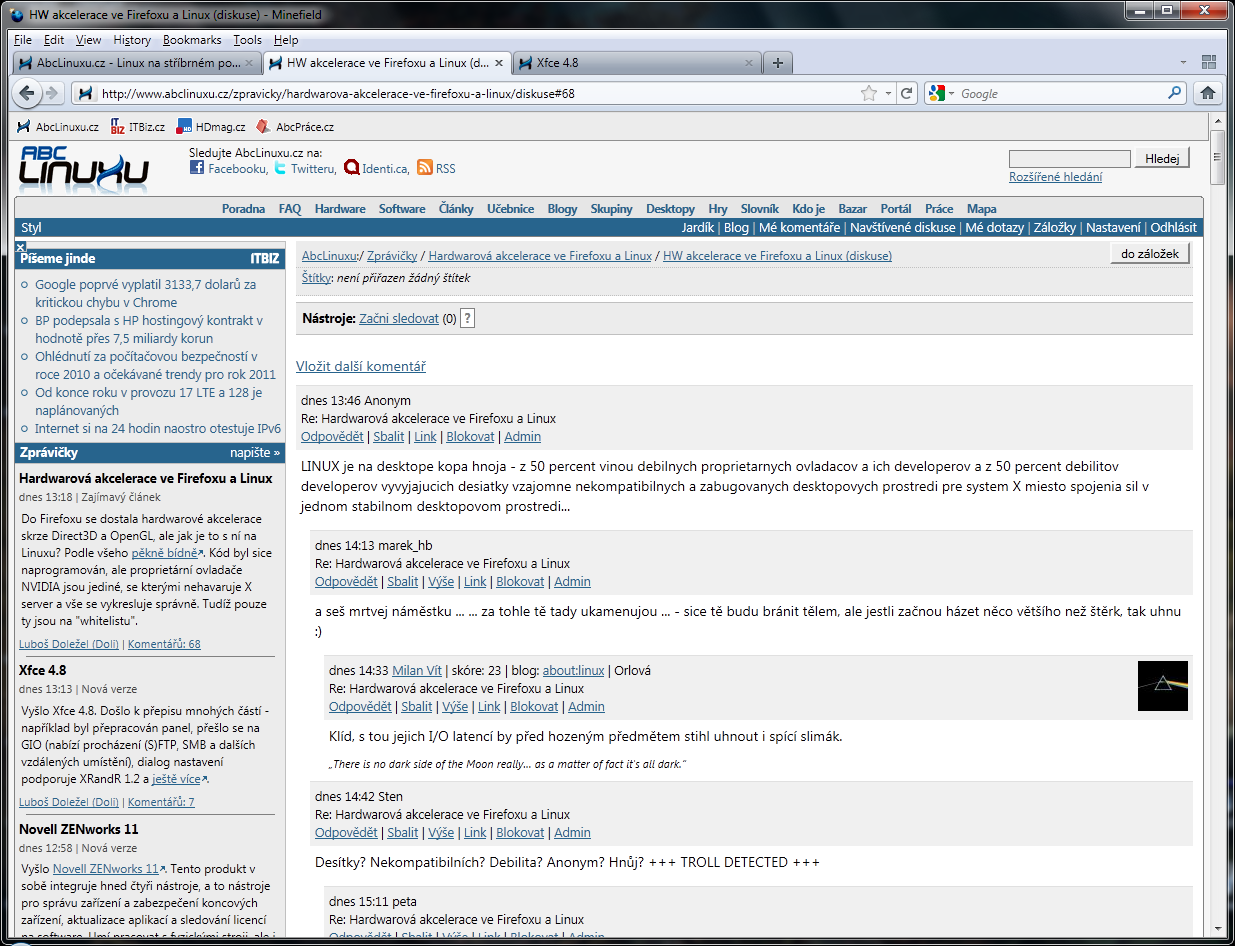The width and height of the screenshot is (1235, 946).
Task: Open the AbcPráce.cz bookmark
Action: [x=295, y=127]
